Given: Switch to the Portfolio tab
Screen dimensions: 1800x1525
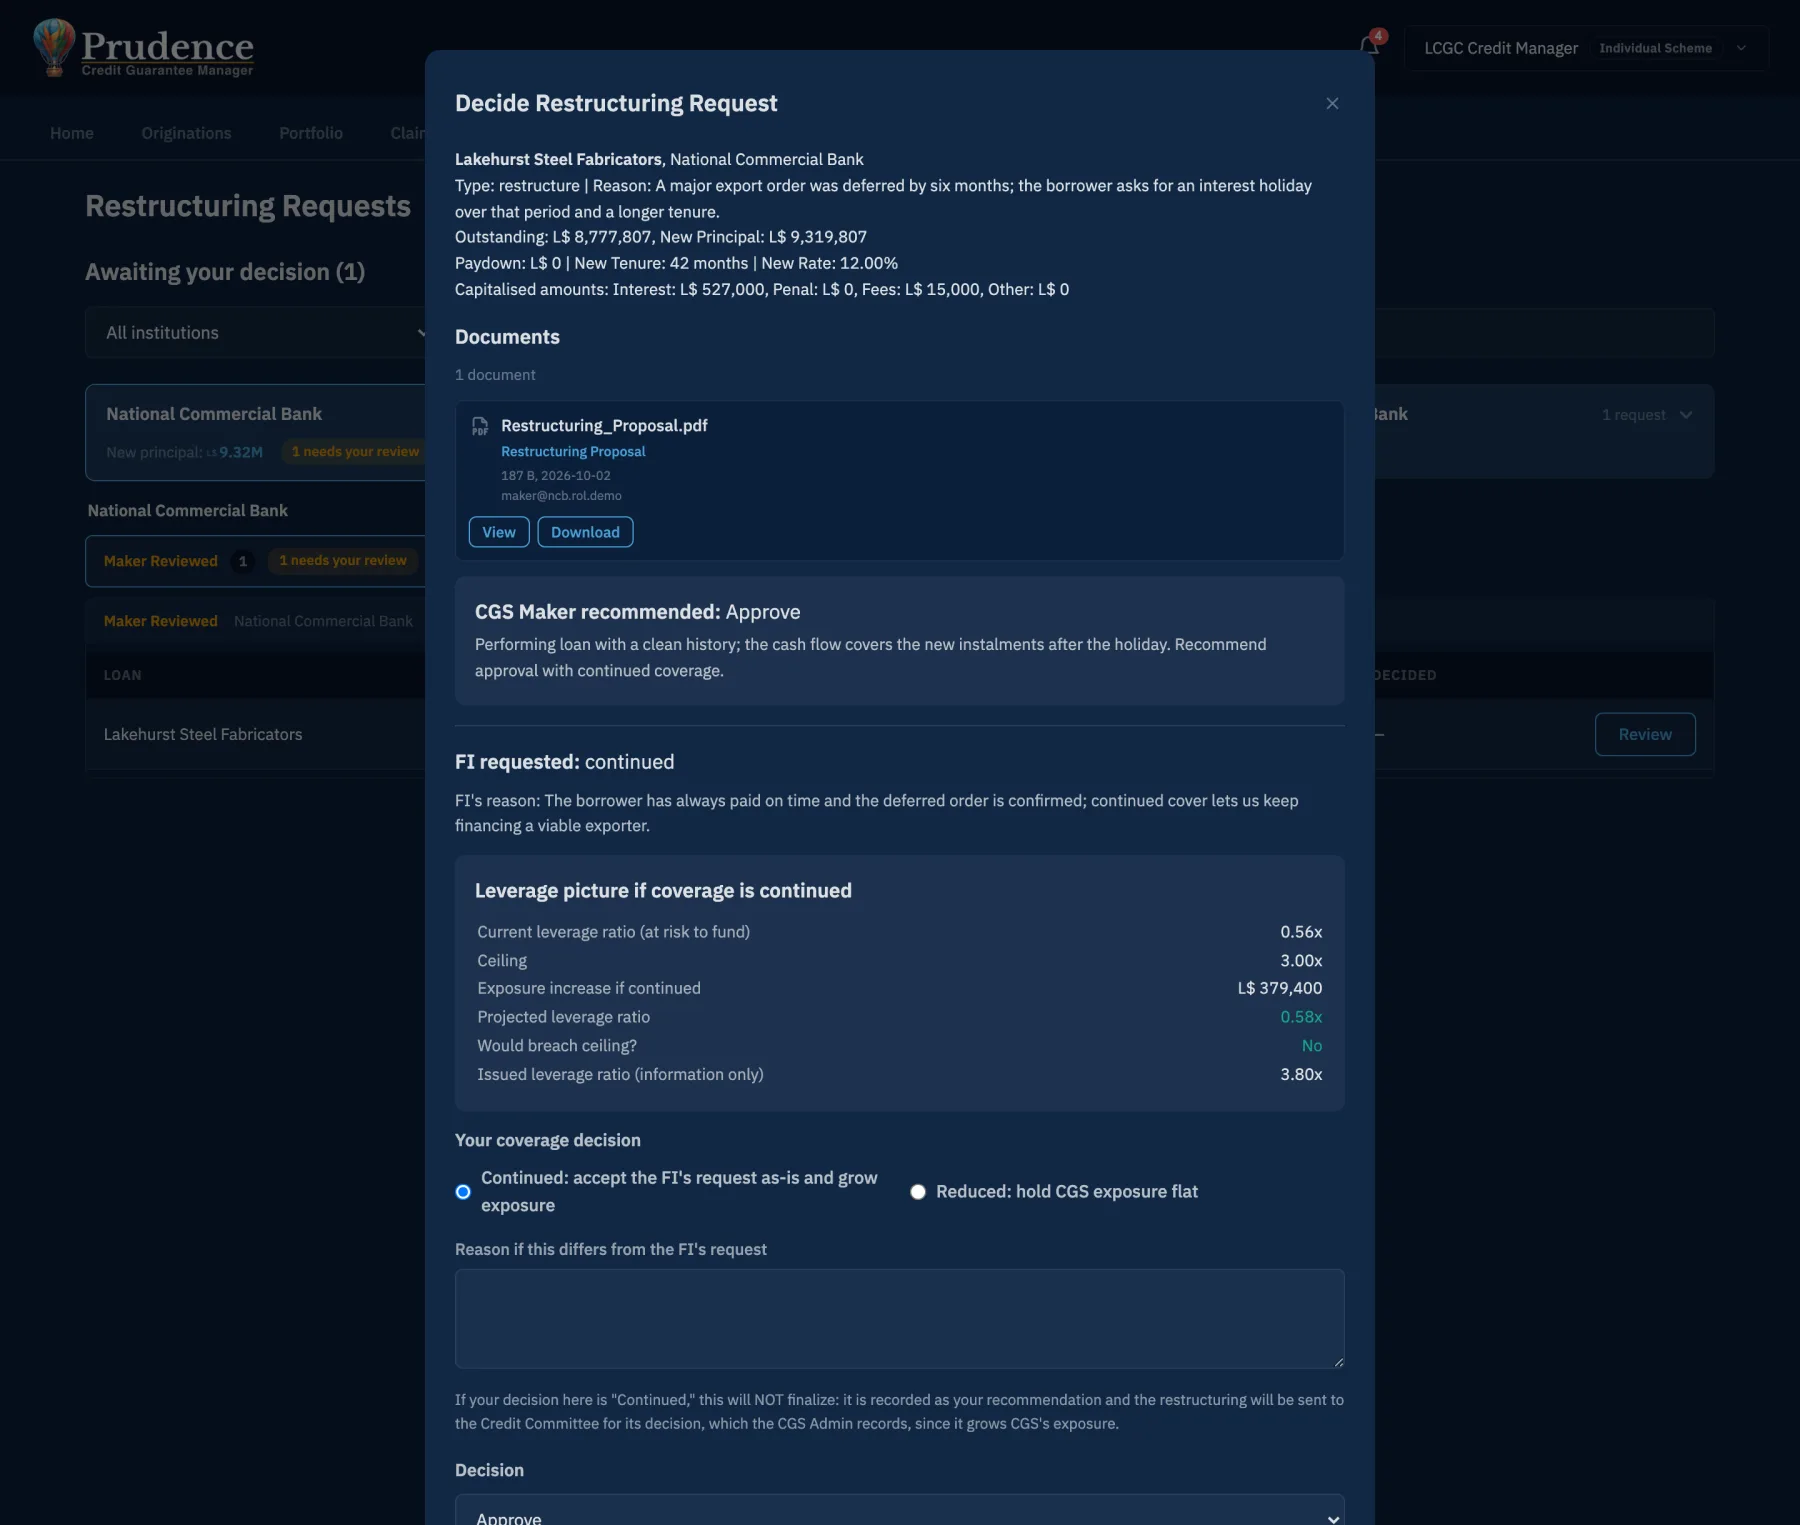Looking at the screenshot, I should pos(311,133).
